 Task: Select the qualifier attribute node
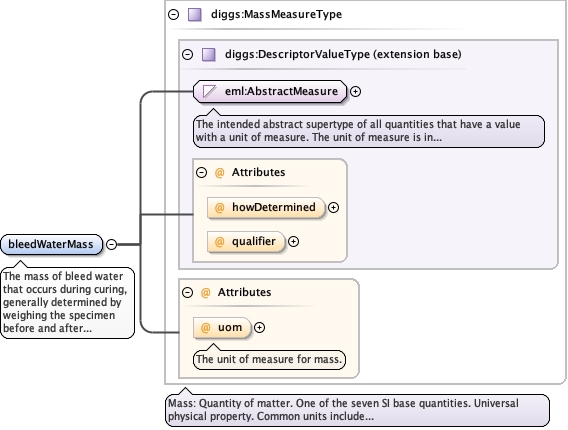(246, 242)
